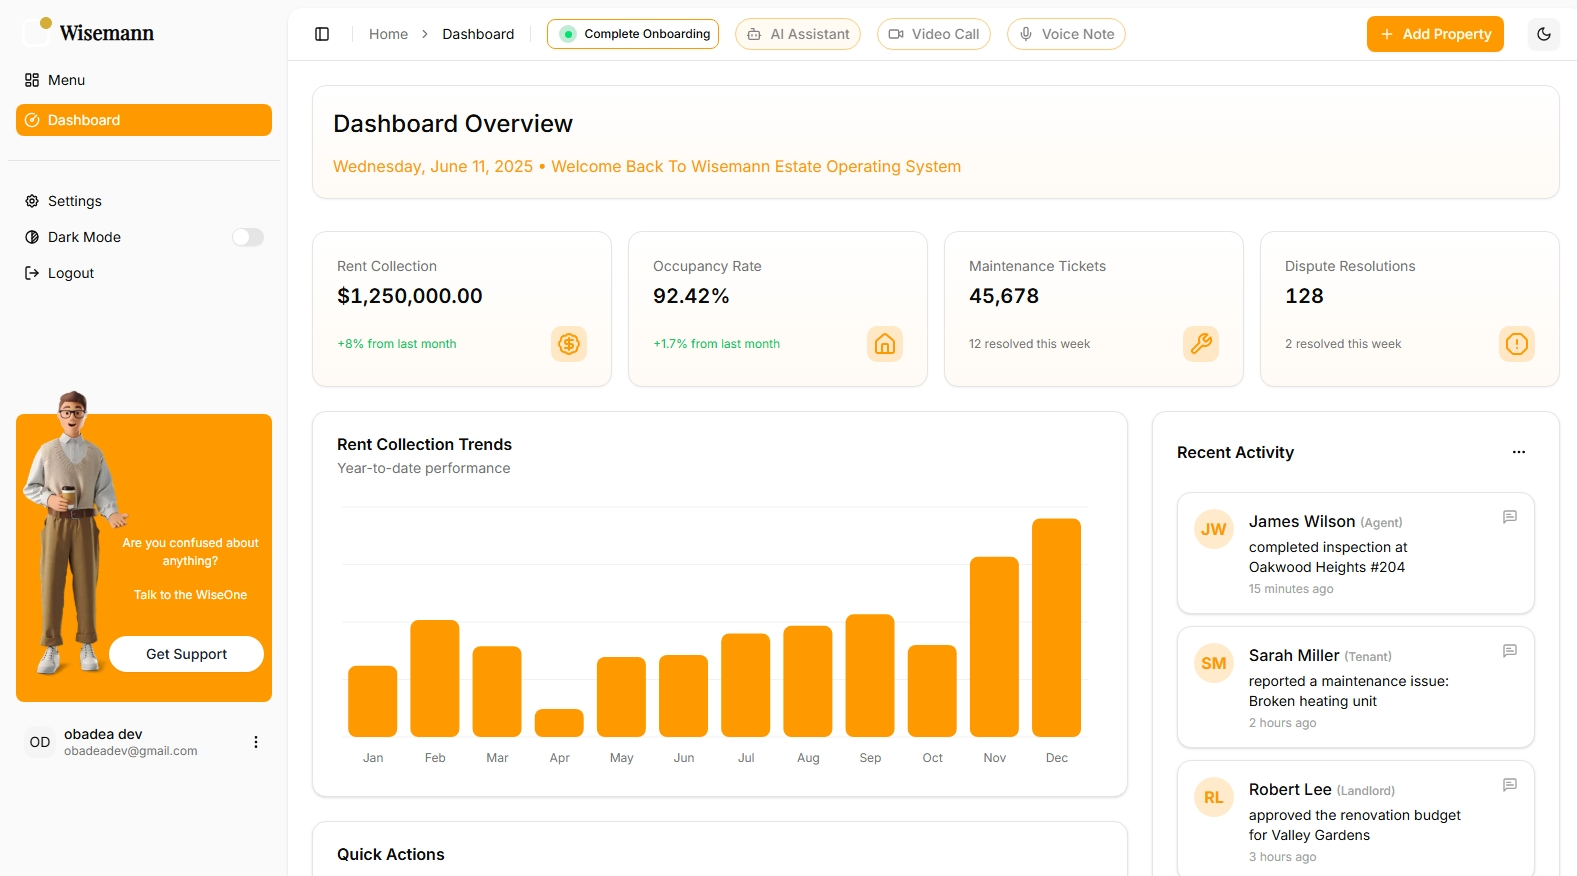Click the comment icon on Sarah Miller activity
1577x876 pixels.
click(x=1510, y=651)
